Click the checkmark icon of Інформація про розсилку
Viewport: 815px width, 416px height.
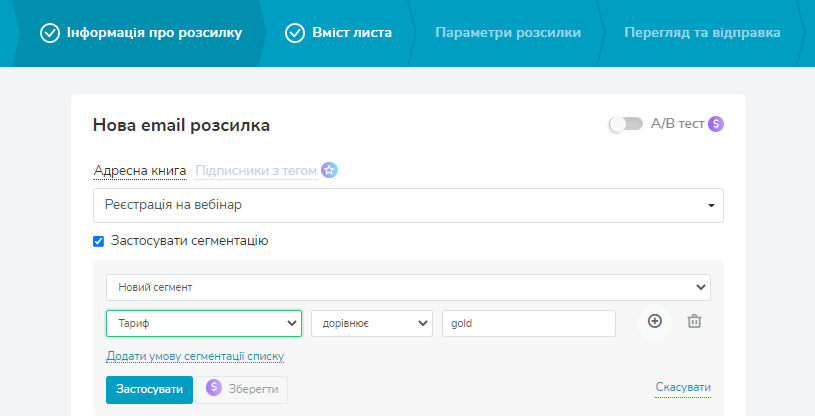click(50, 33)
